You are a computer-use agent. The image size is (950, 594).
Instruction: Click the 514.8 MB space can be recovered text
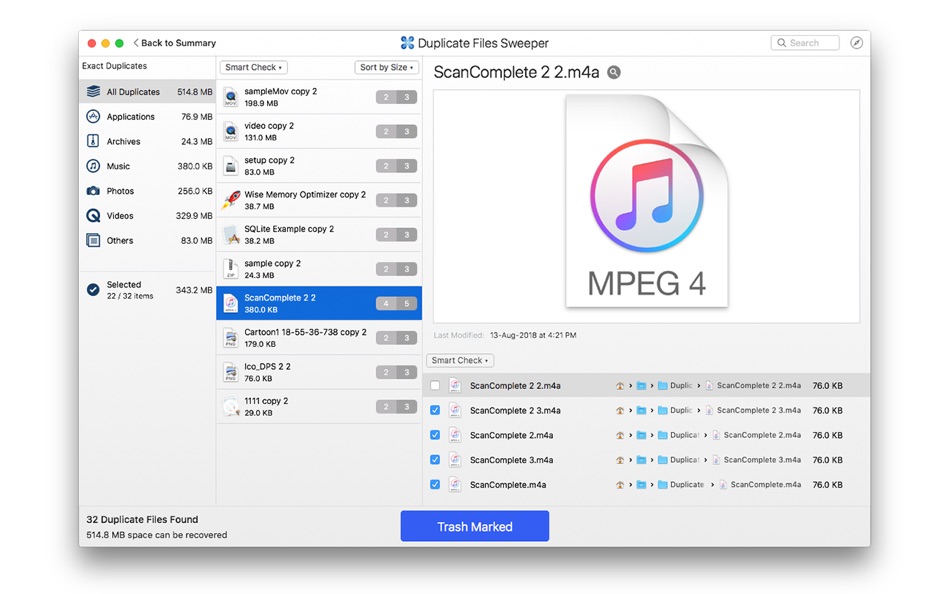(x=156, y=535)
